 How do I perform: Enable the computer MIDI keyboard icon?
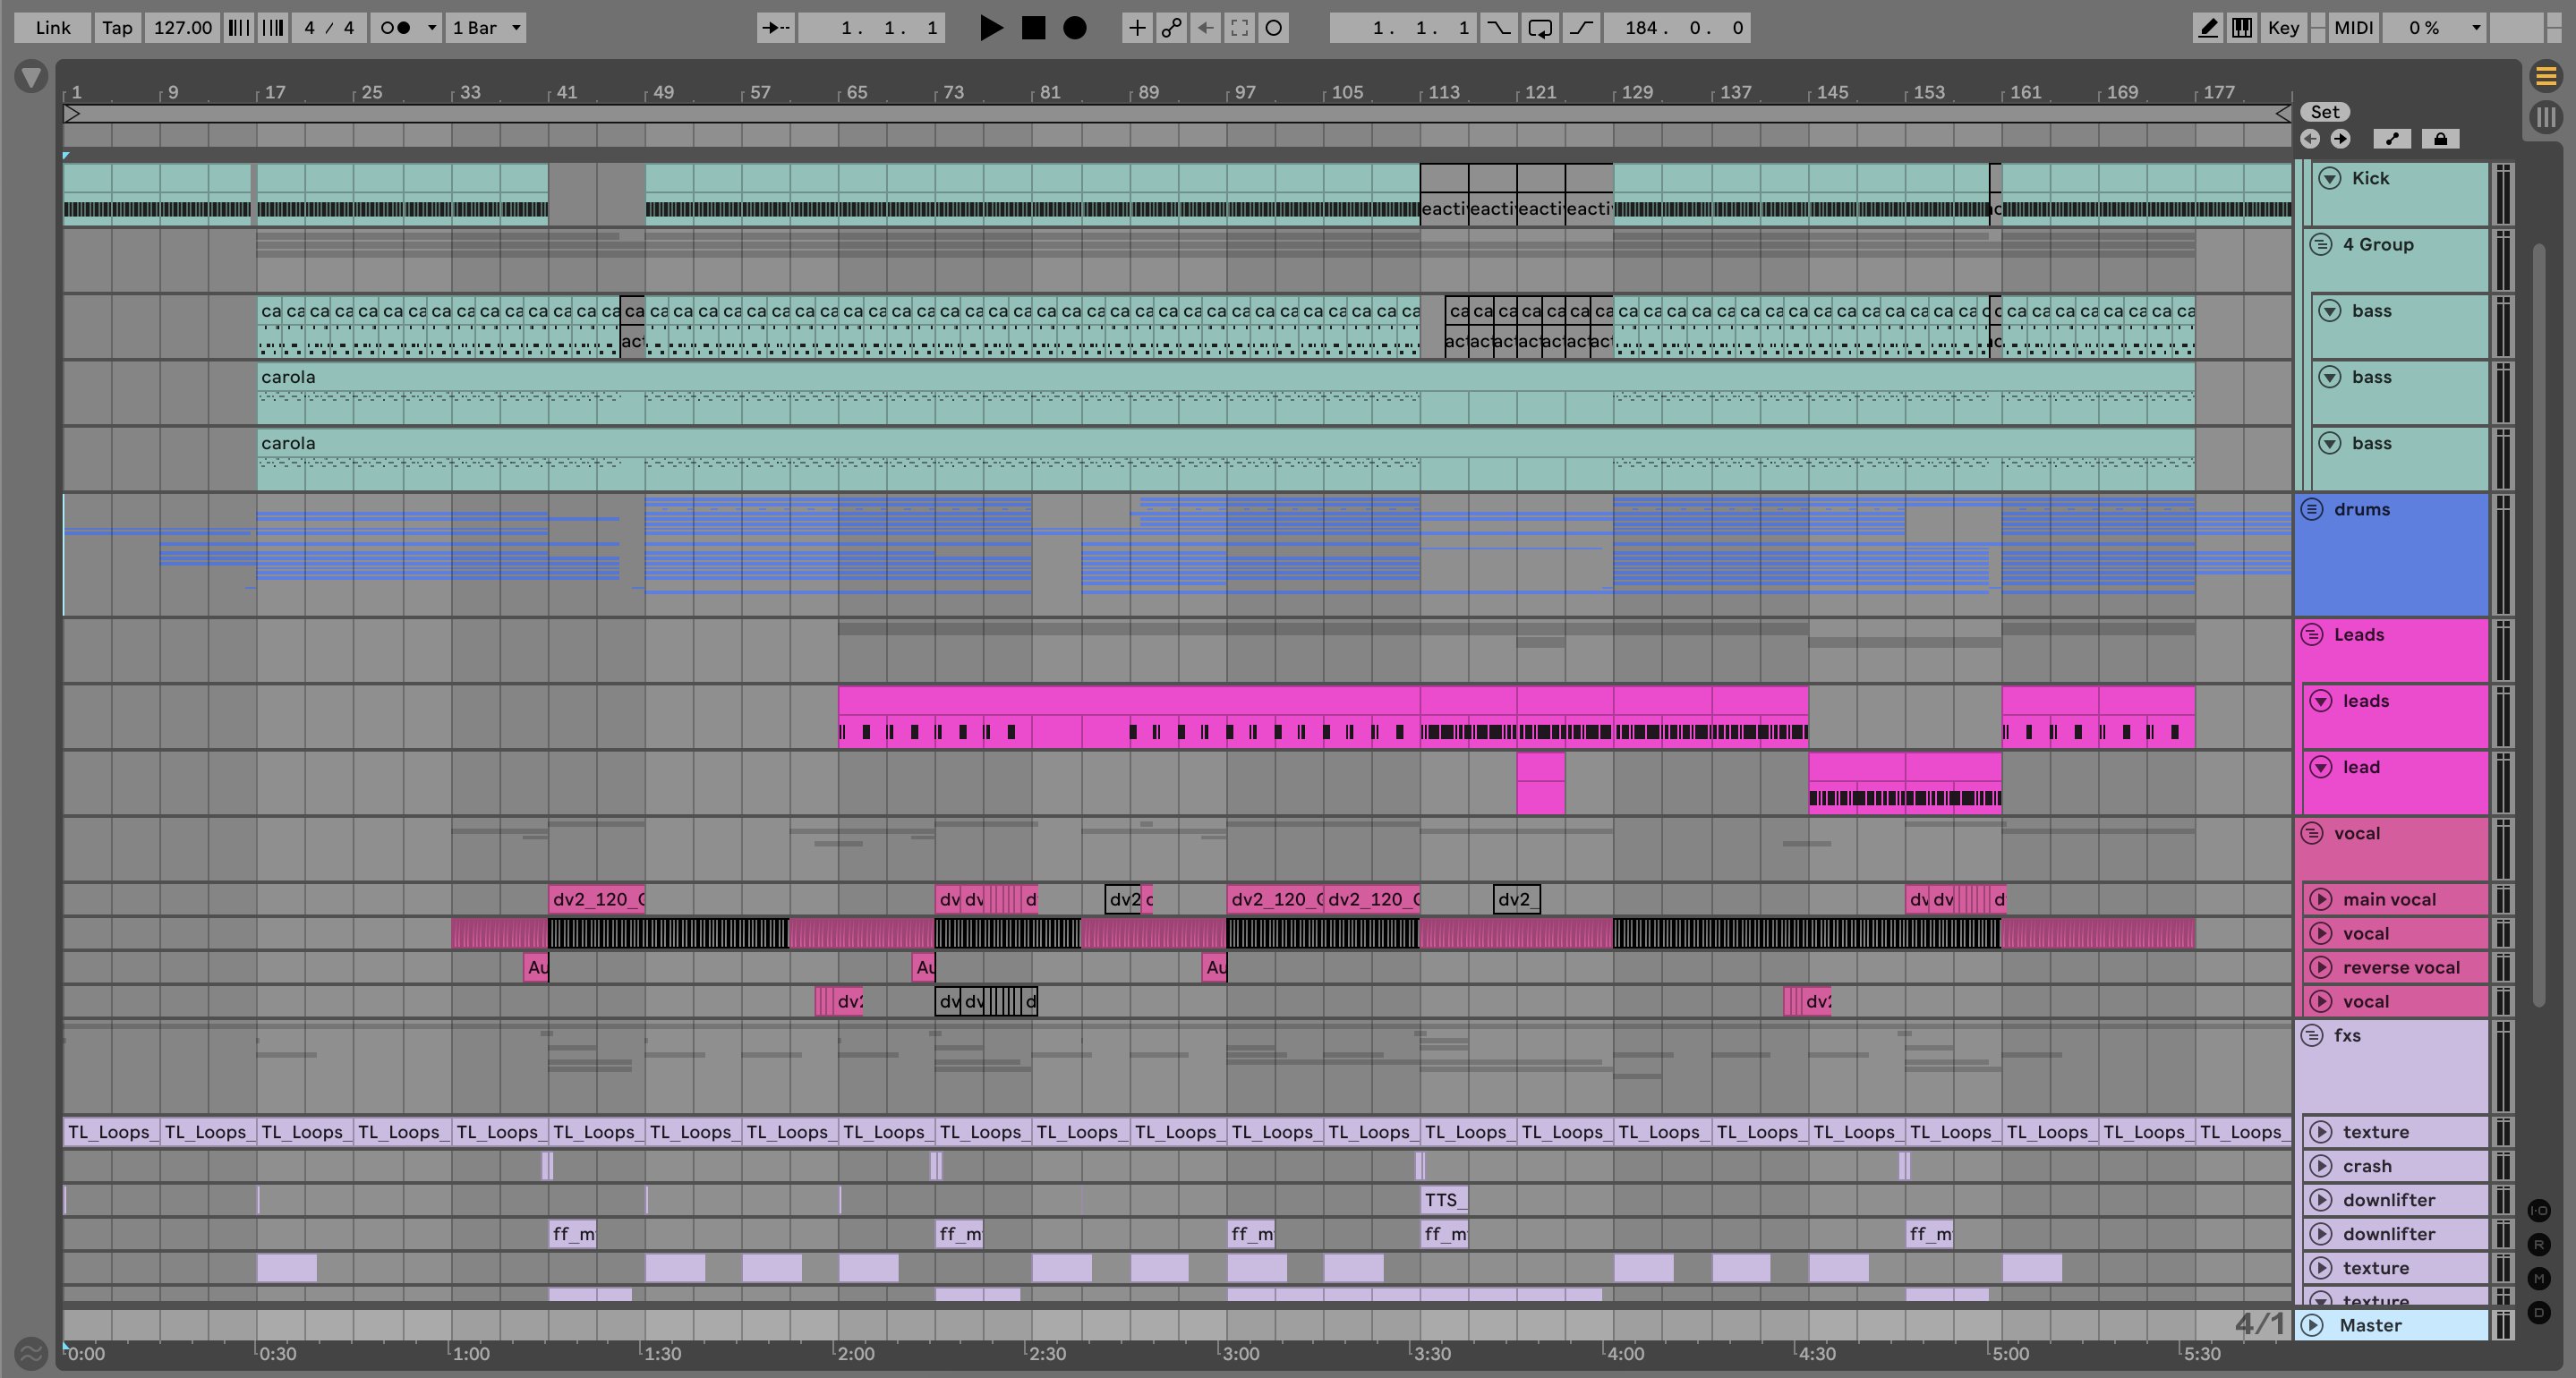tap(2242, 28)
